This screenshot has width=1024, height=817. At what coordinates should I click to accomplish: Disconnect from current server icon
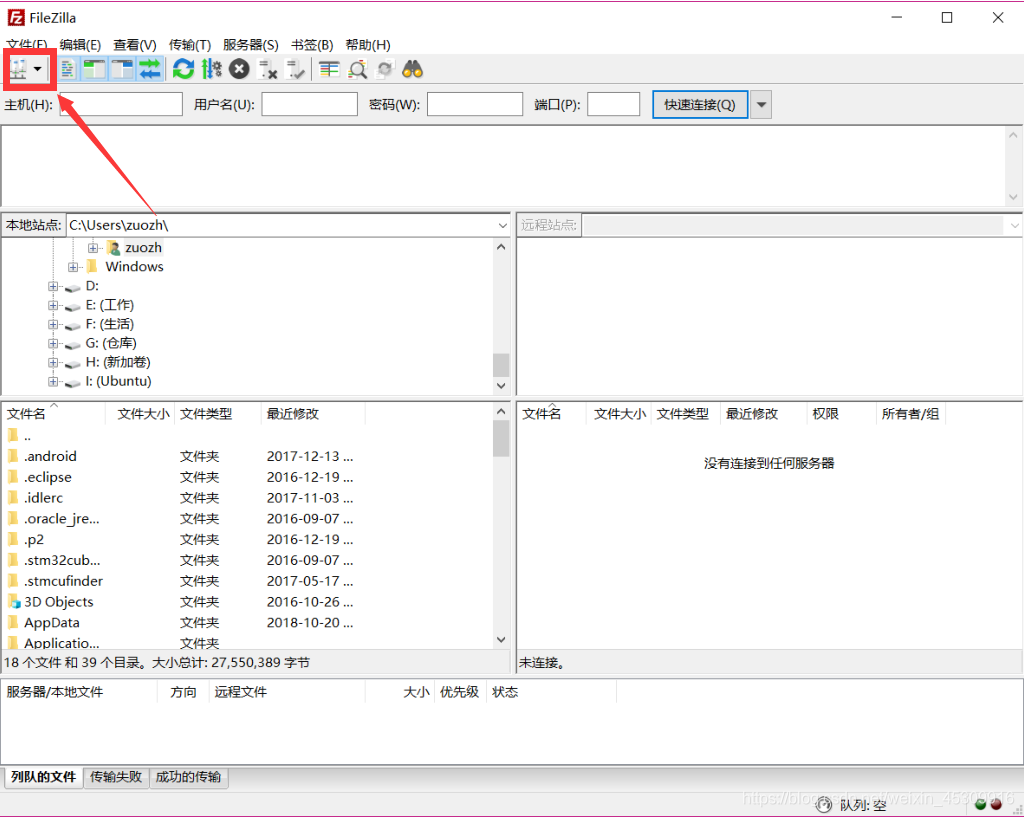click(268, 69)
